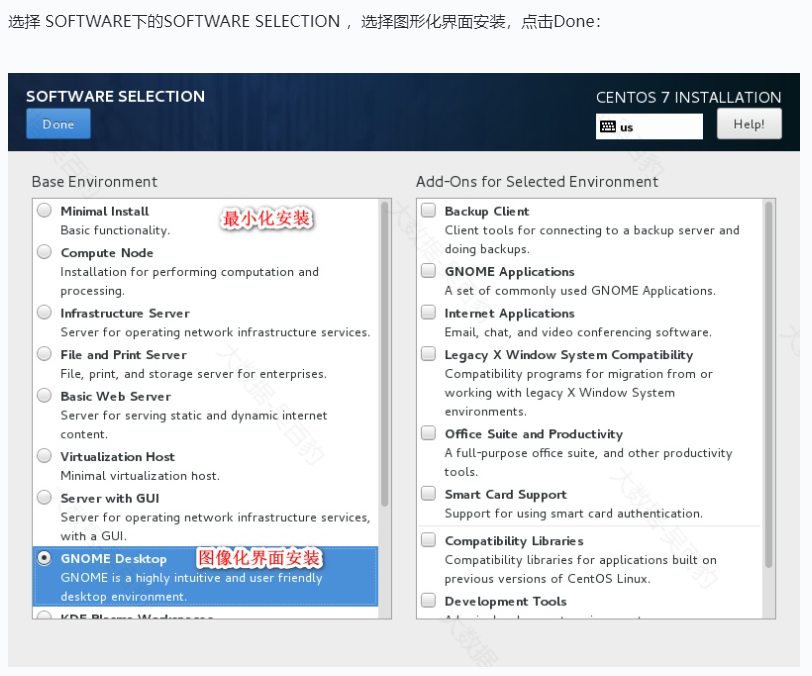
Task: Click the Add-Ons for Selected Environment heading
Action: click(x=537, y=182)
